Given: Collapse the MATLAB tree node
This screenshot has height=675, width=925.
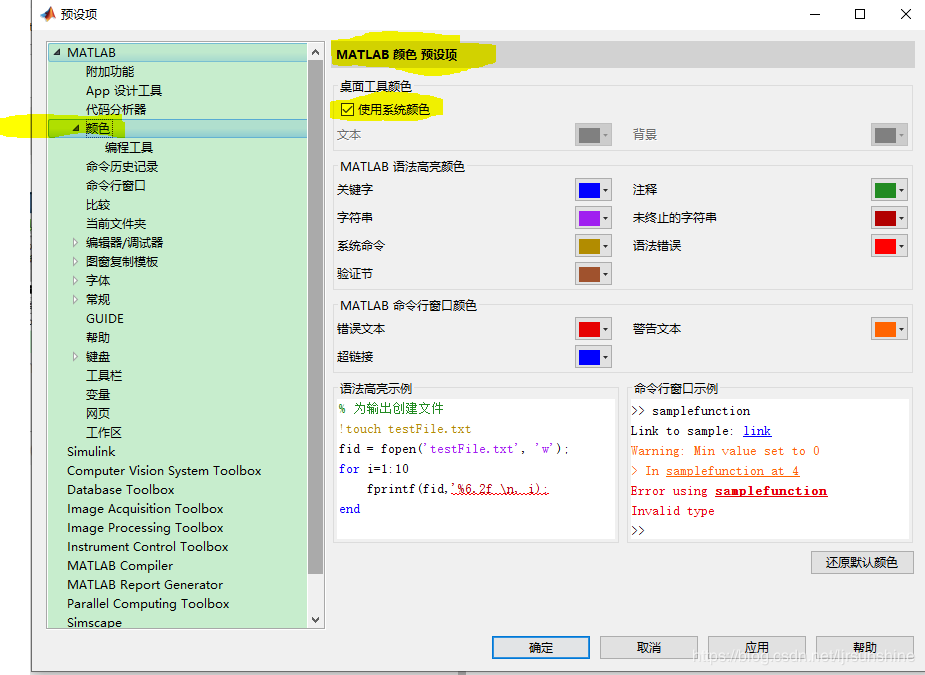Looking at the screenshot, I should 57,53.
